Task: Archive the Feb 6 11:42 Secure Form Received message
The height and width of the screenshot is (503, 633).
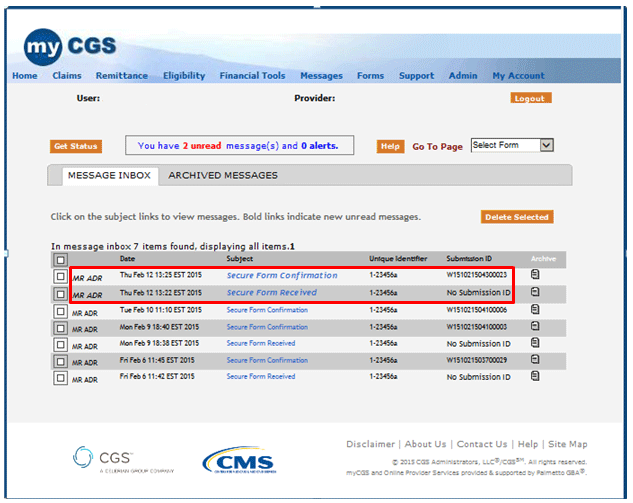Action: point(535,377)
